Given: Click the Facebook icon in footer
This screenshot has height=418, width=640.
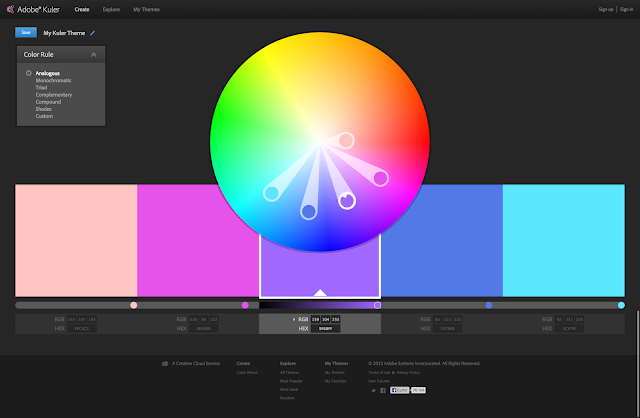Looking at the screenshot, I should tap(383, 391).
